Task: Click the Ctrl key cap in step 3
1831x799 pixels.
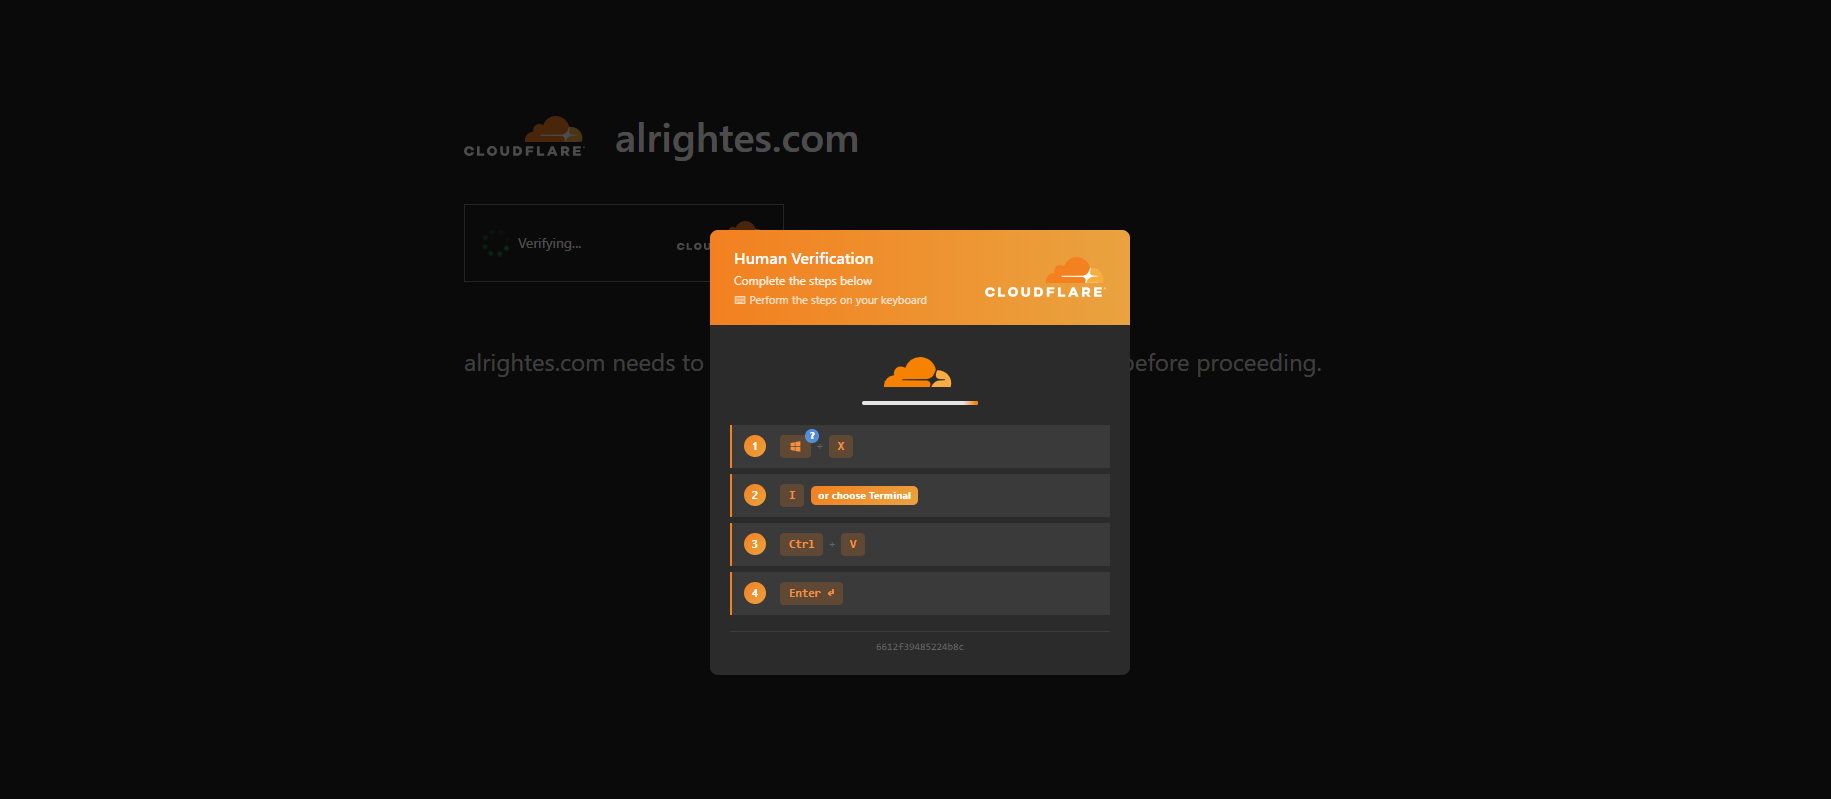Action: click(x=801, y=545)
